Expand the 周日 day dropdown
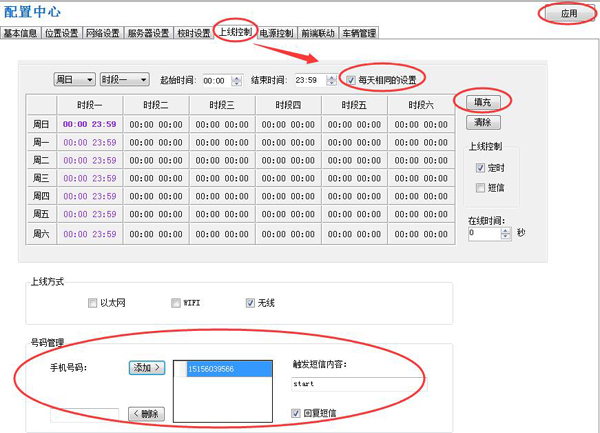This screenshot has height=433, width=600. (x=74, y=79)
